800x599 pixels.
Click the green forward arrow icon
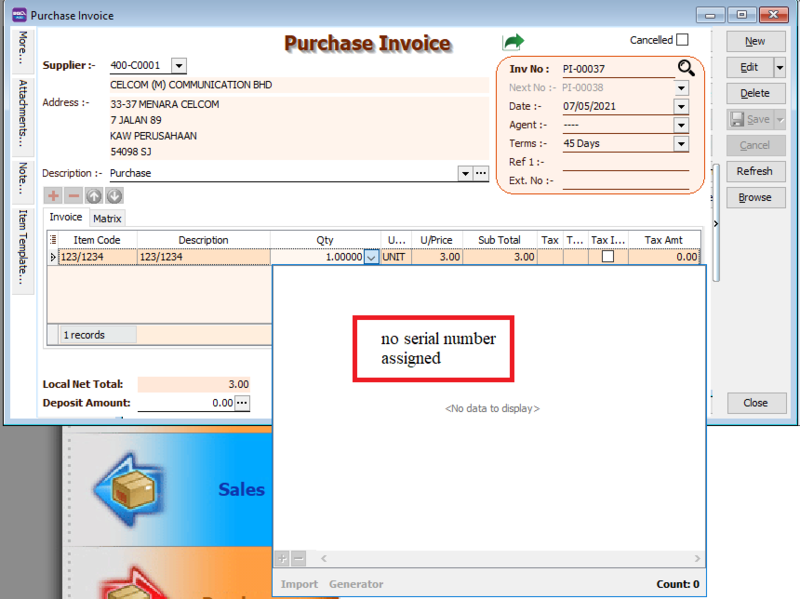pos(513,41)
